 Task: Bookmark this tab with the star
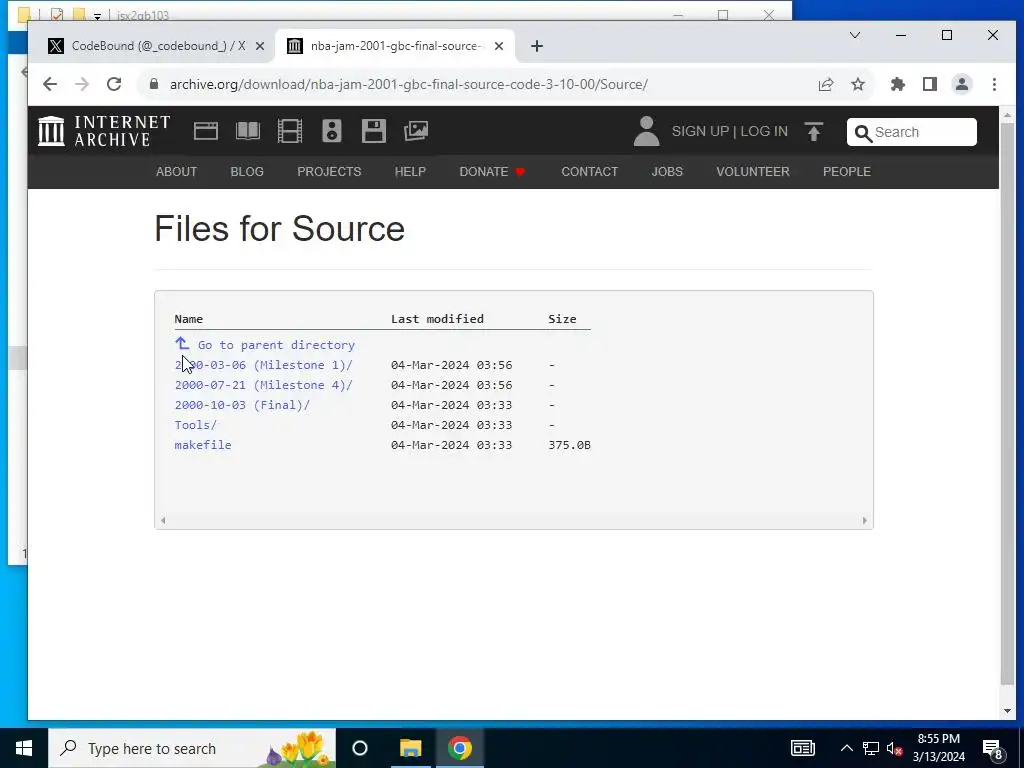[857, 84]
